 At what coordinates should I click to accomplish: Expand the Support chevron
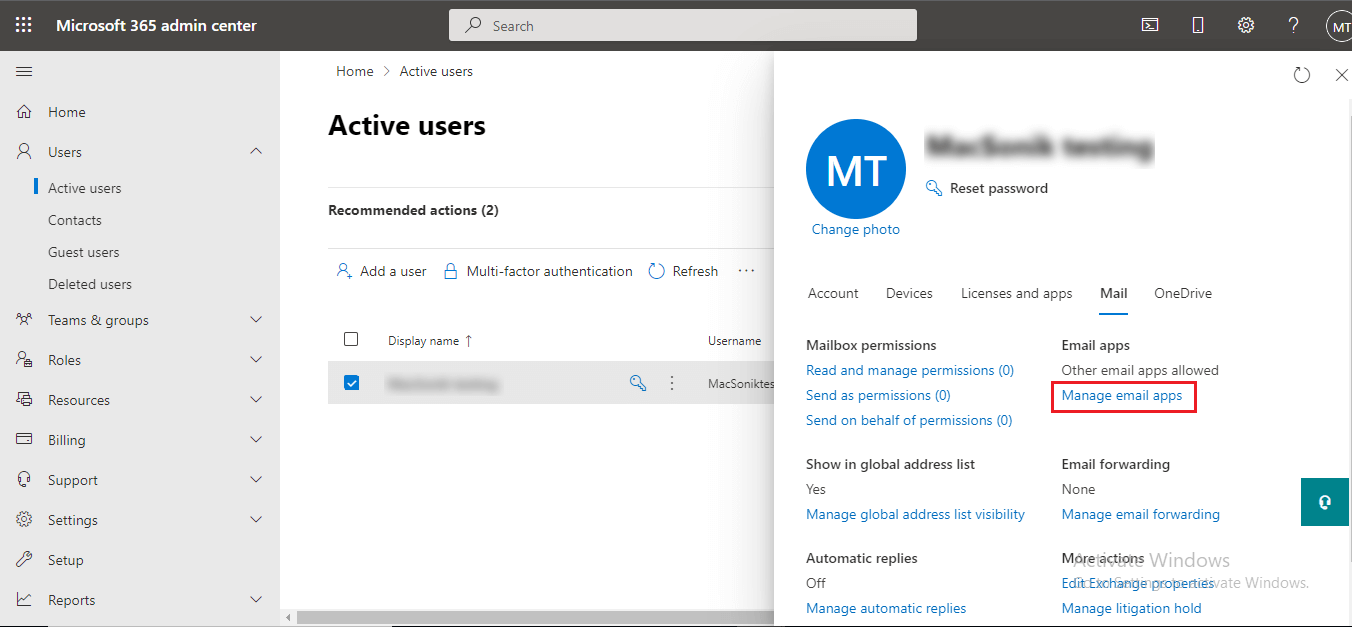[x=256, y=479]
